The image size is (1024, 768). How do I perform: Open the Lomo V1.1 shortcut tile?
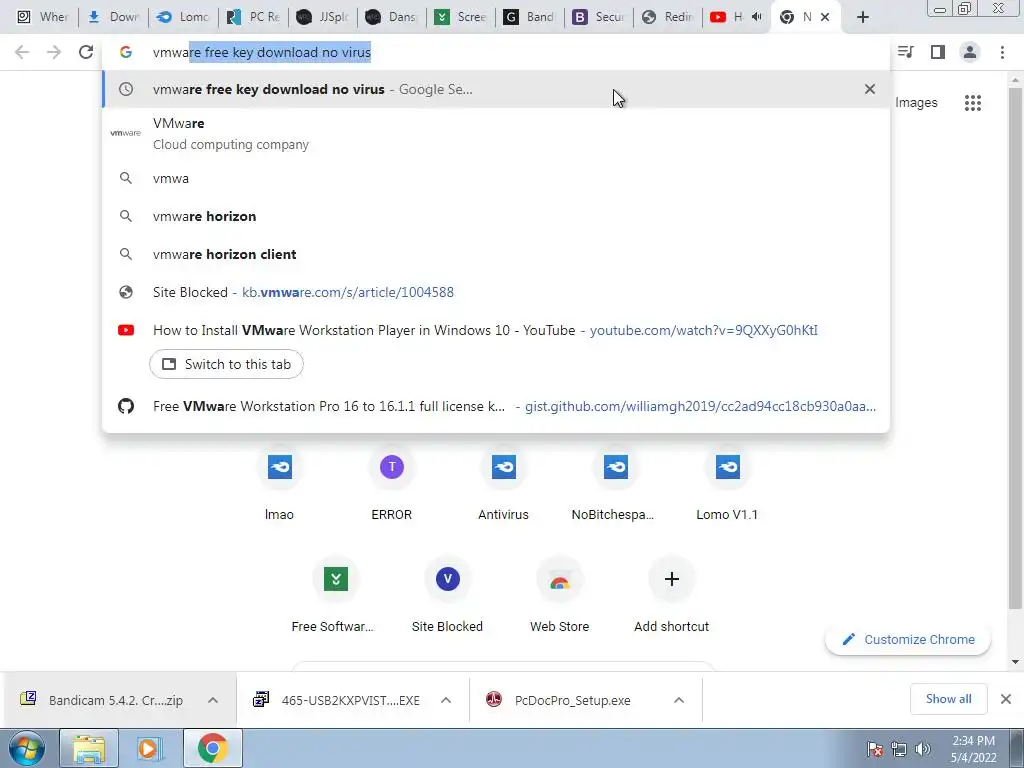(728, 483)
